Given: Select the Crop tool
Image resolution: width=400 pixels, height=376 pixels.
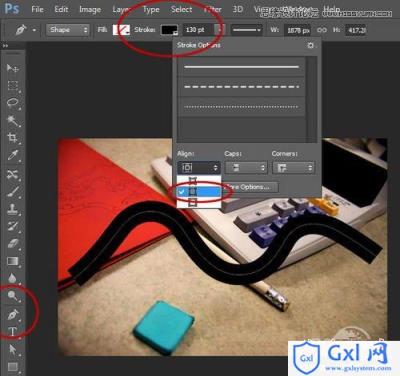Looking at the screenshot, I should point(13,138).
